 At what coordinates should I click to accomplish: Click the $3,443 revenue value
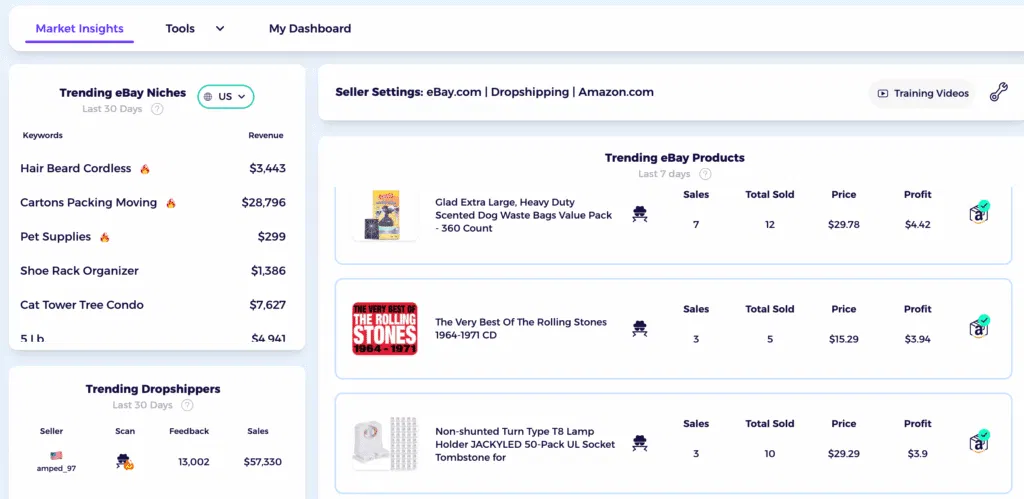pos(268,169)
